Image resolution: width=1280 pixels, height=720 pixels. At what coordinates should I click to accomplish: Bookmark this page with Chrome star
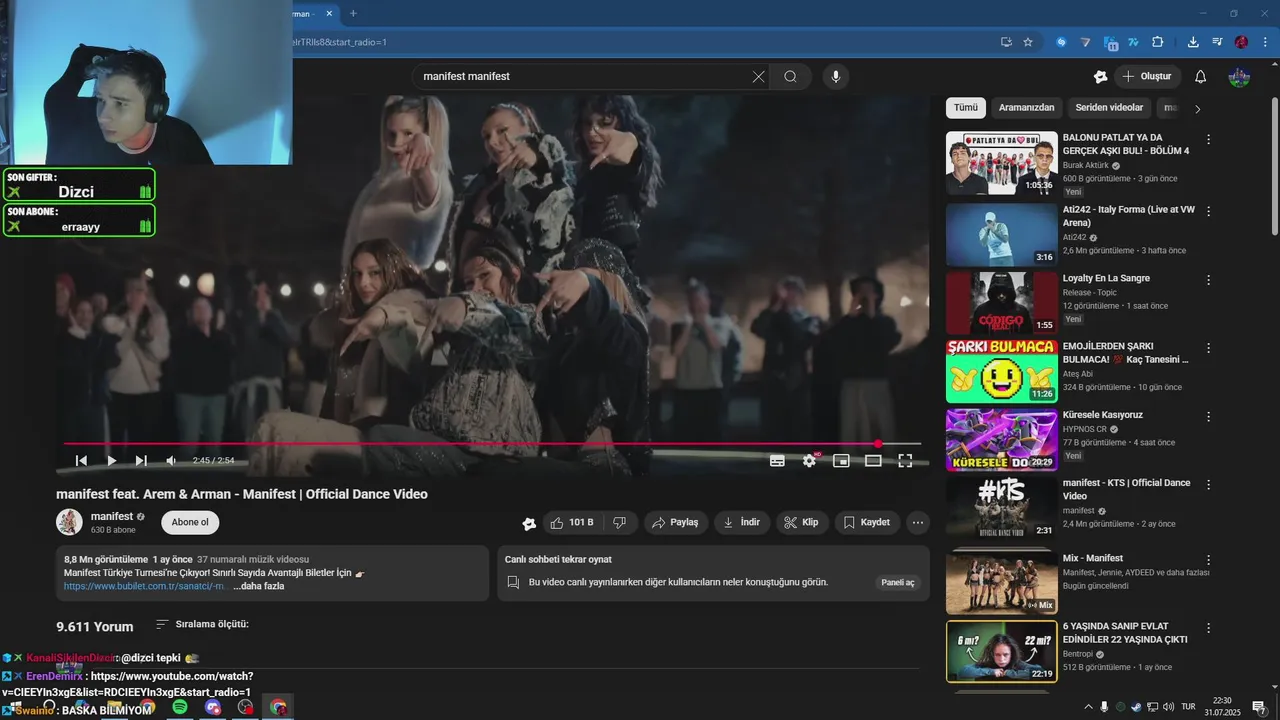(x=1028, y=42)
